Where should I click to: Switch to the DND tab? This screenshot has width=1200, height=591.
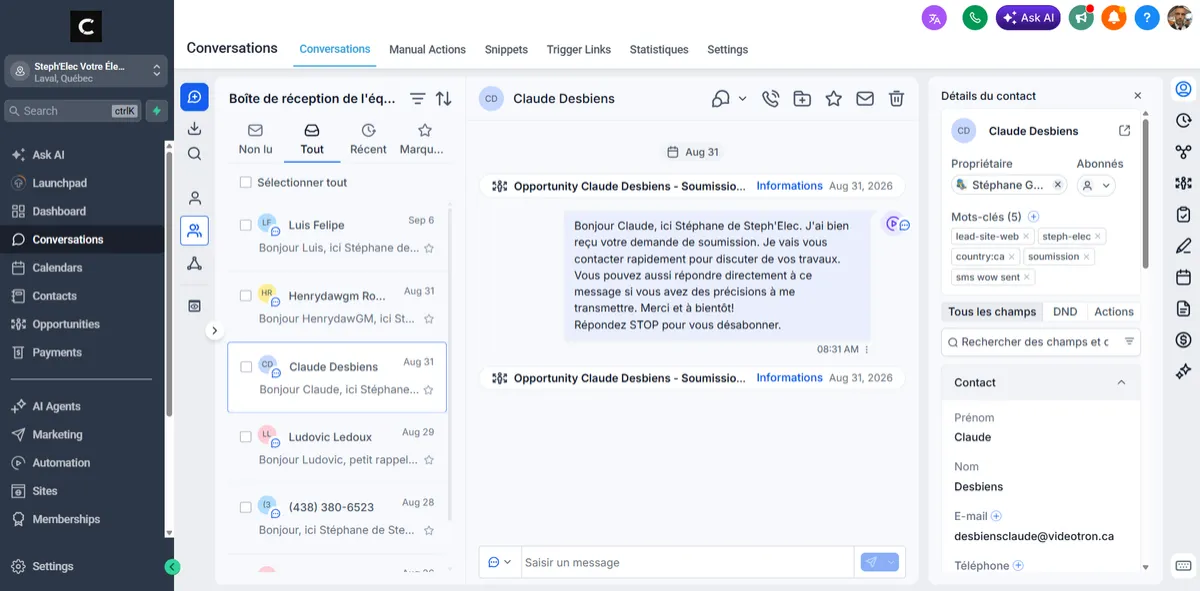pyautogui.click(x=1065, y=312)
